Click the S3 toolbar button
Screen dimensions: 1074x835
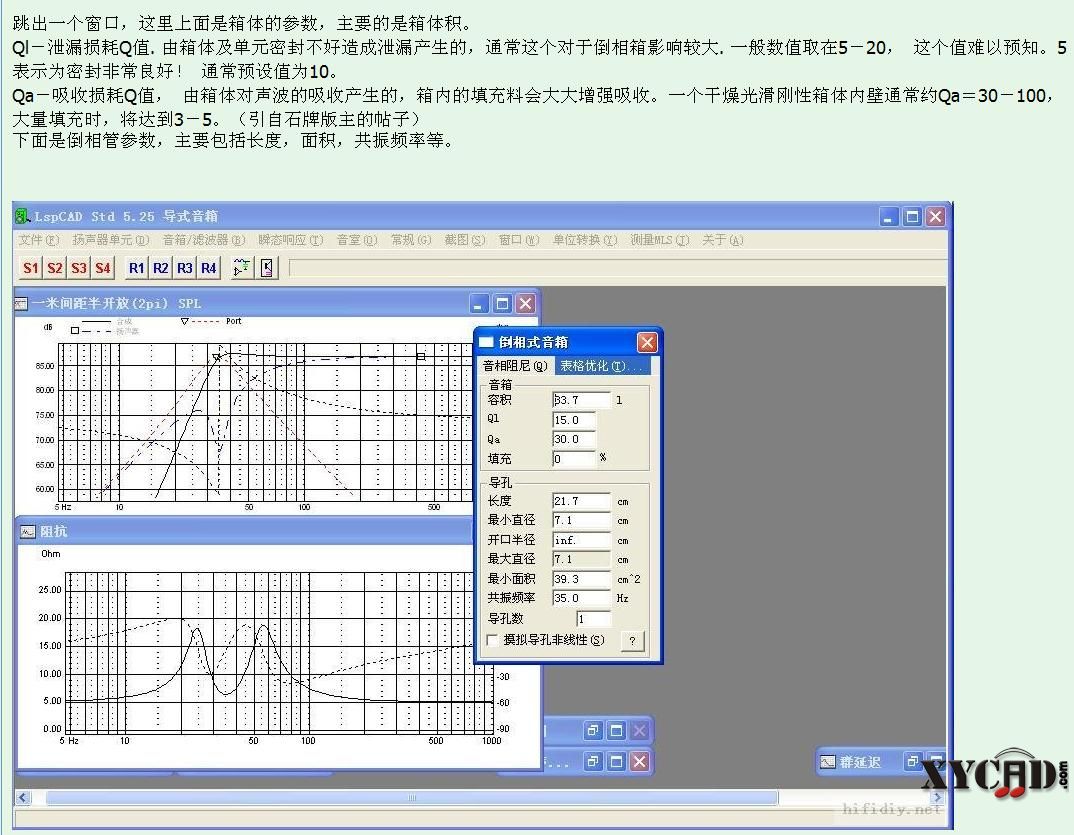[x=79, y=268]
